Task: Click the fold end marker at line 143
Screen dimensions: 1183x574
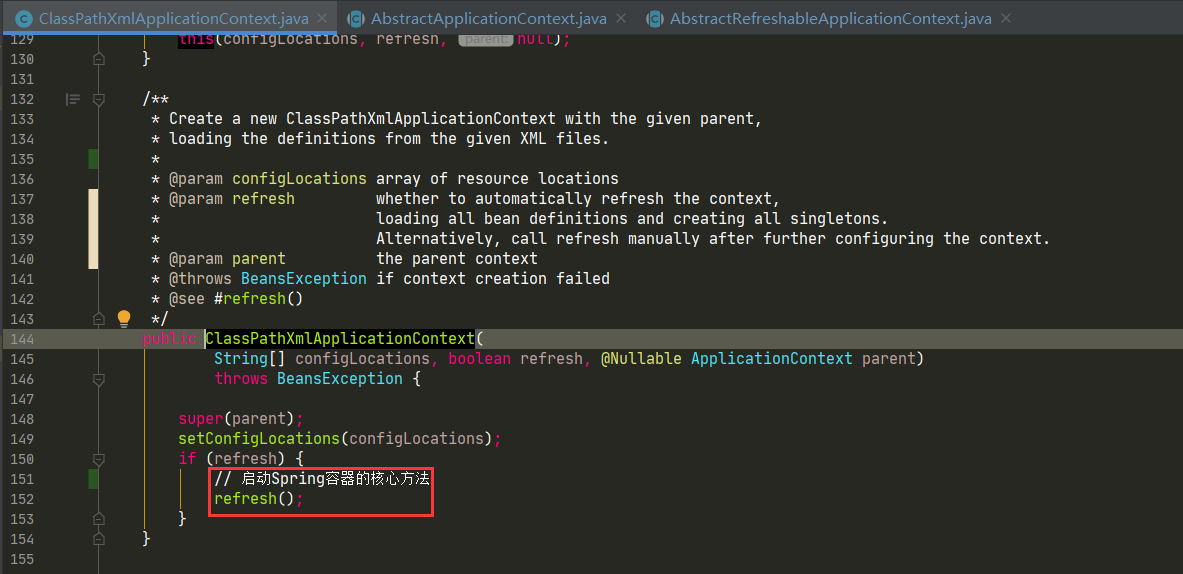Action: pyautogui.click(x=98, y=318)
